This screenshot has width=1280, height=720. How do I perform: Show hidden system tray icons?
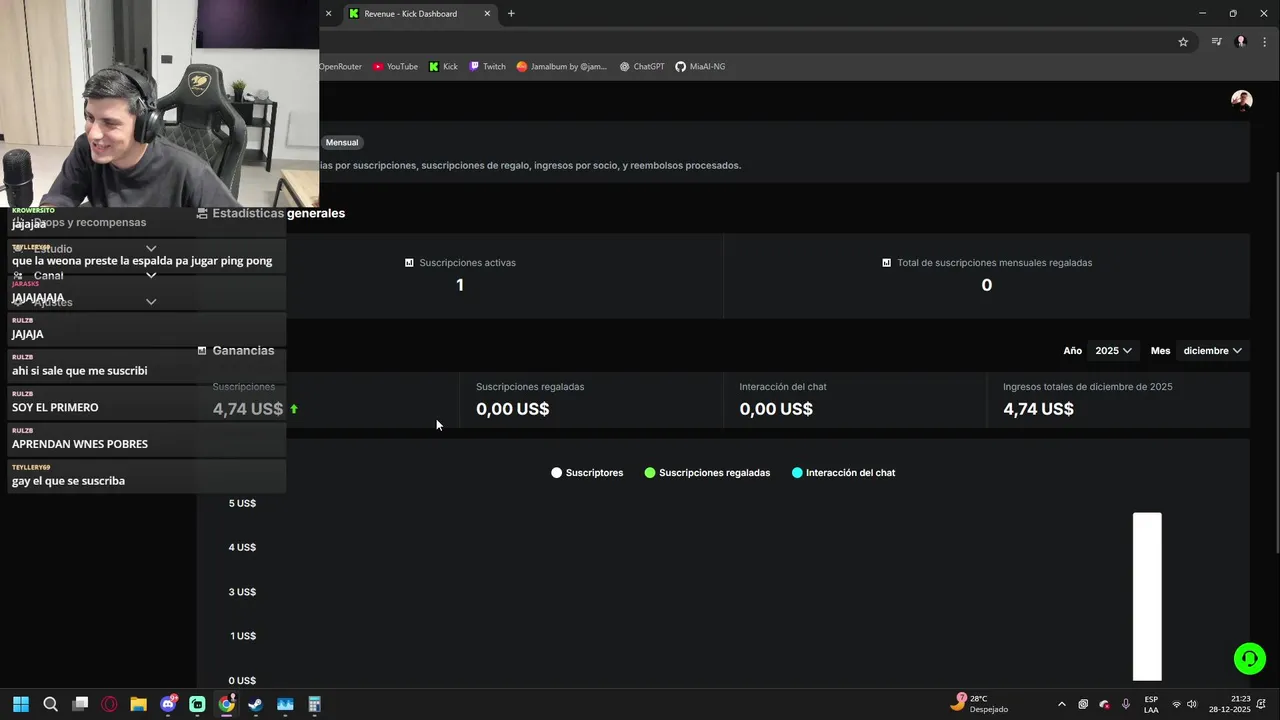point(1061,704)
